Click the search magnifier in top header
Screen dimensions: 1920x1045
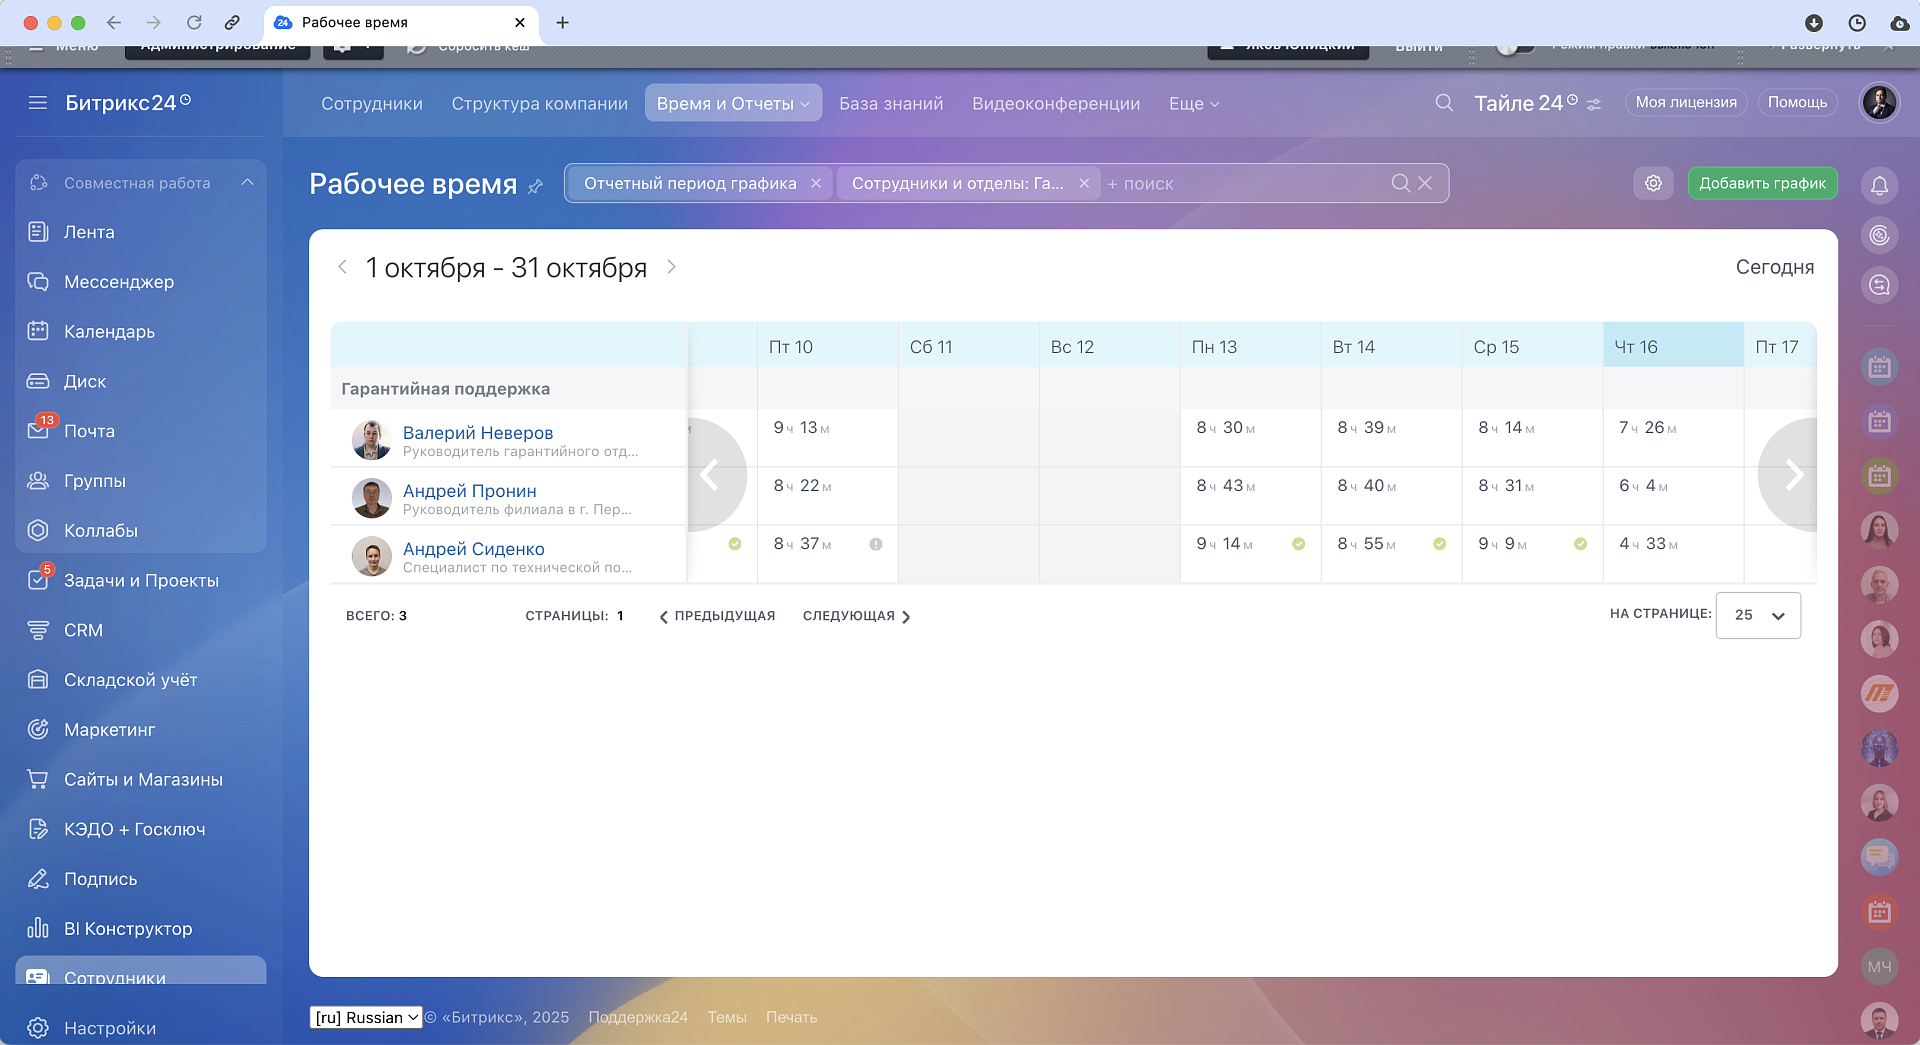(x=1444, y=103)
